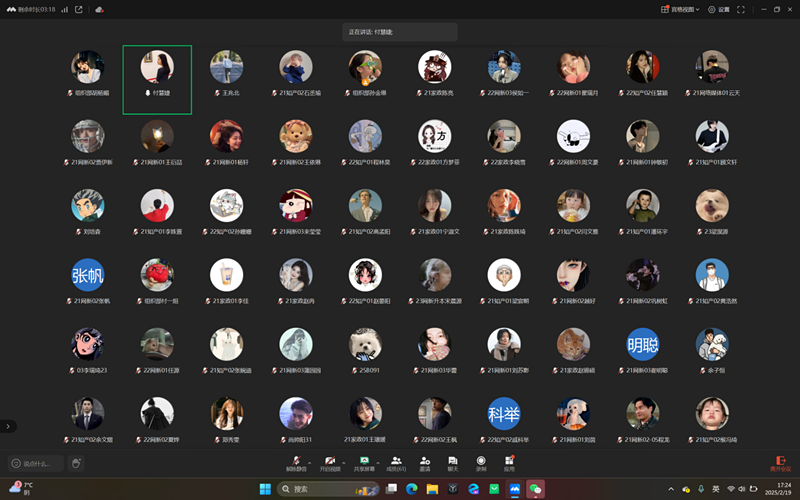Open the apps (应用) menu
Screen dimensions: 800x500
(x=509, y=461)
